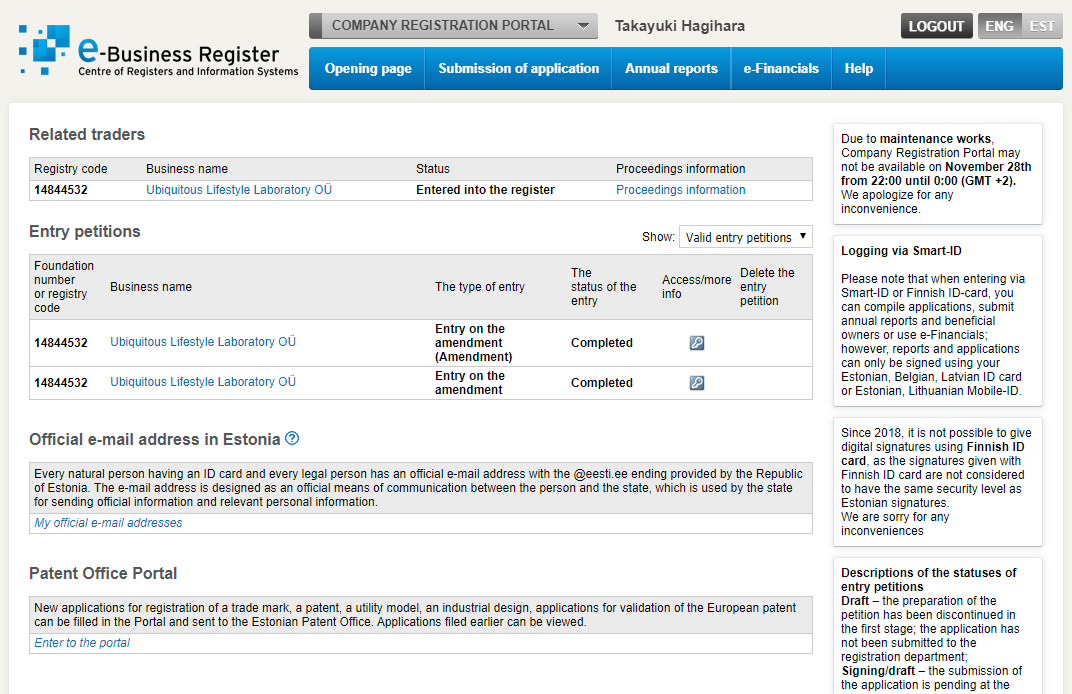The width and height of the screenshot is (1072, 694).
Task: Expand the Company Registration Portal dropdown
Action: (x=453, y=26)
